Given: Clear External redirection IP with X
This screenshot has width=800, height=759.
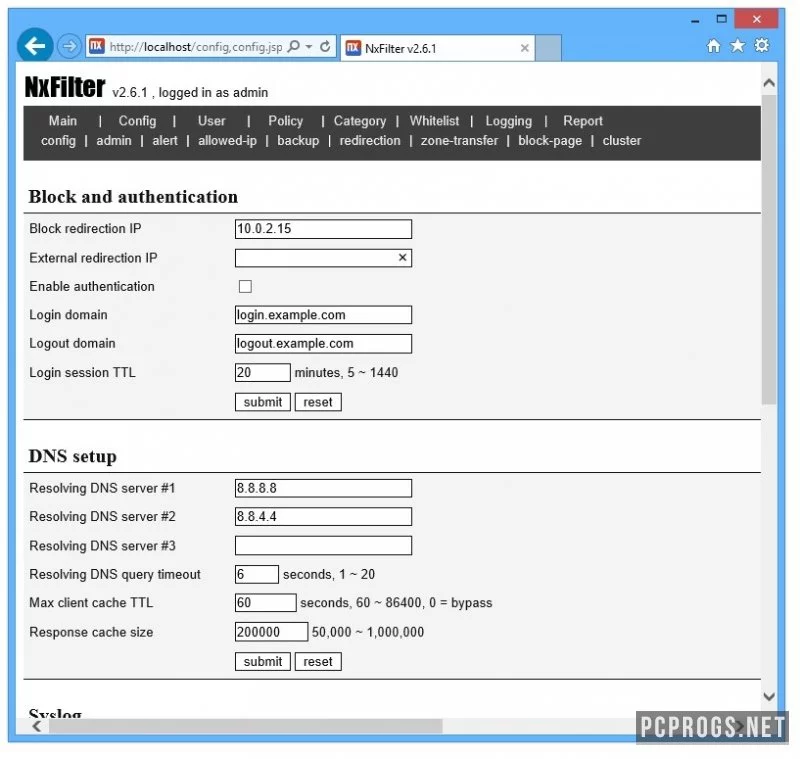Looking at the screenshot, I should (x=402, y=258).
